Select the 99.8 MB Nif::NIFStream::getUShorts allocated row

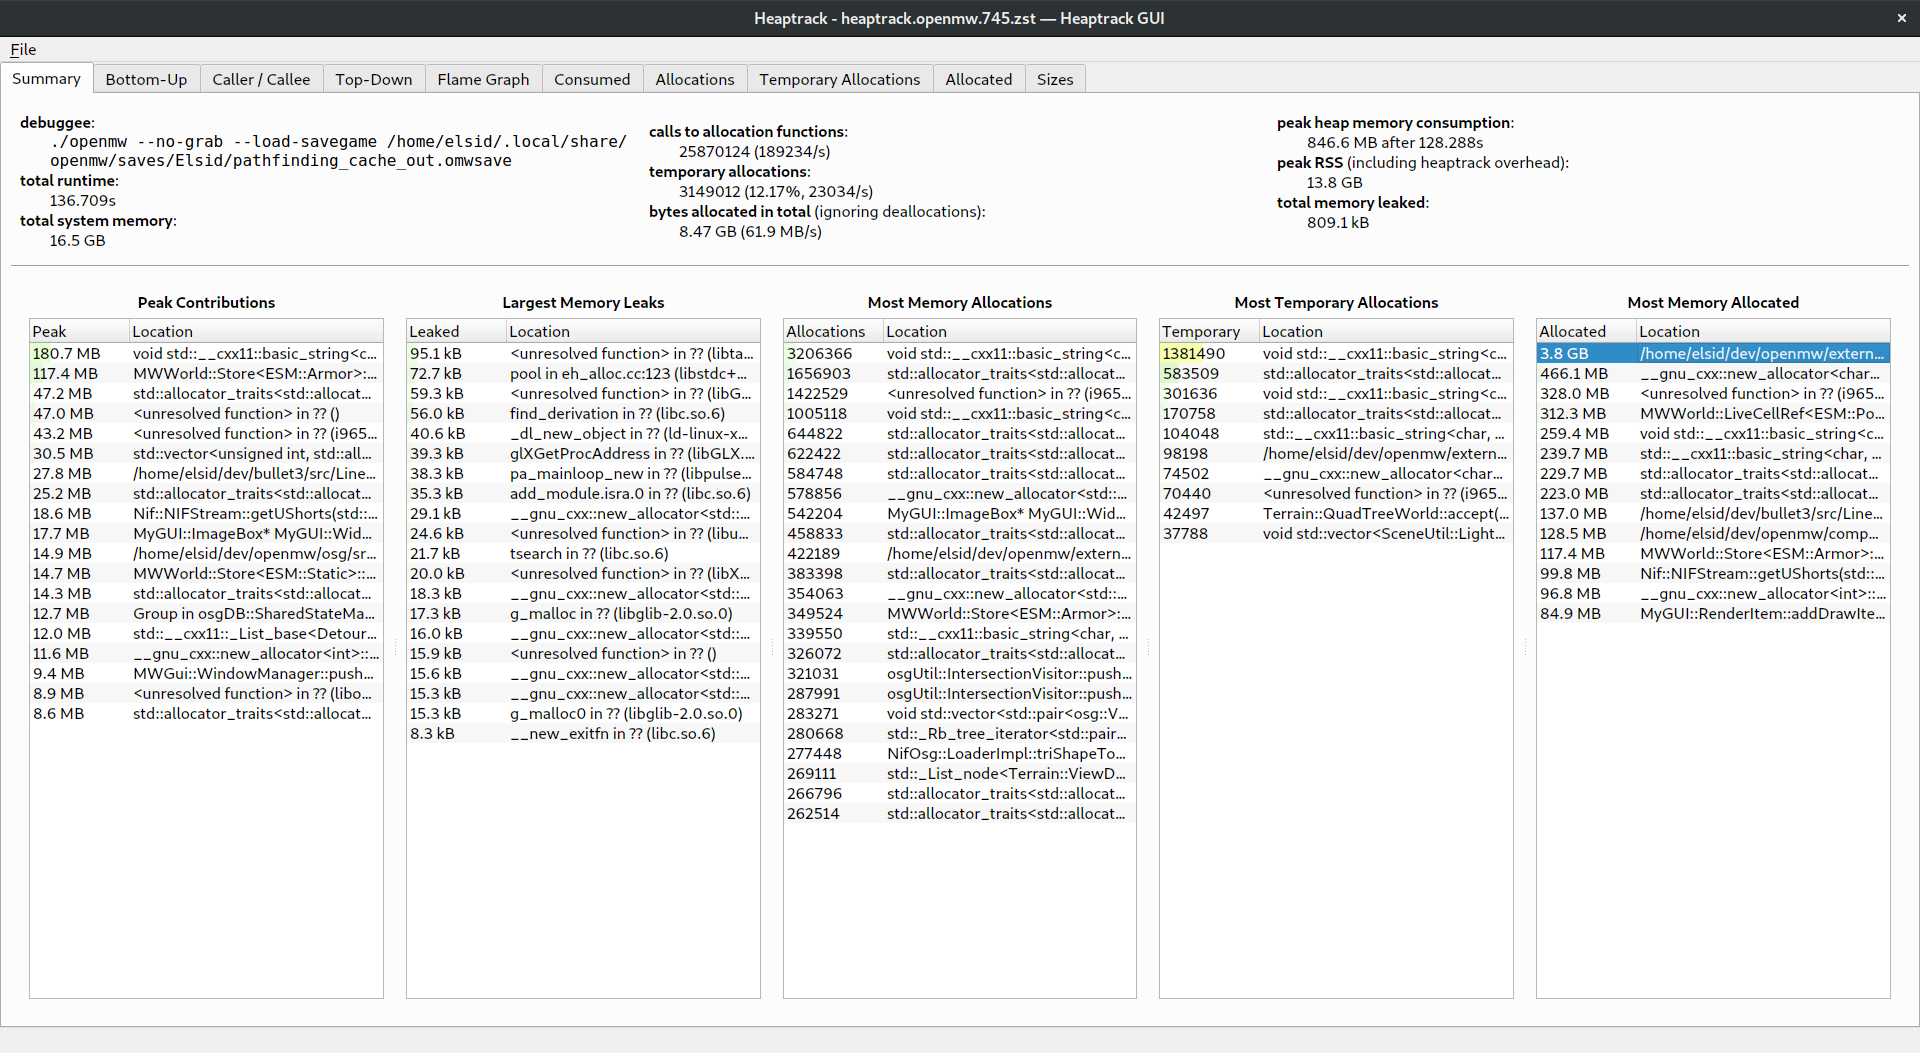1713,573
